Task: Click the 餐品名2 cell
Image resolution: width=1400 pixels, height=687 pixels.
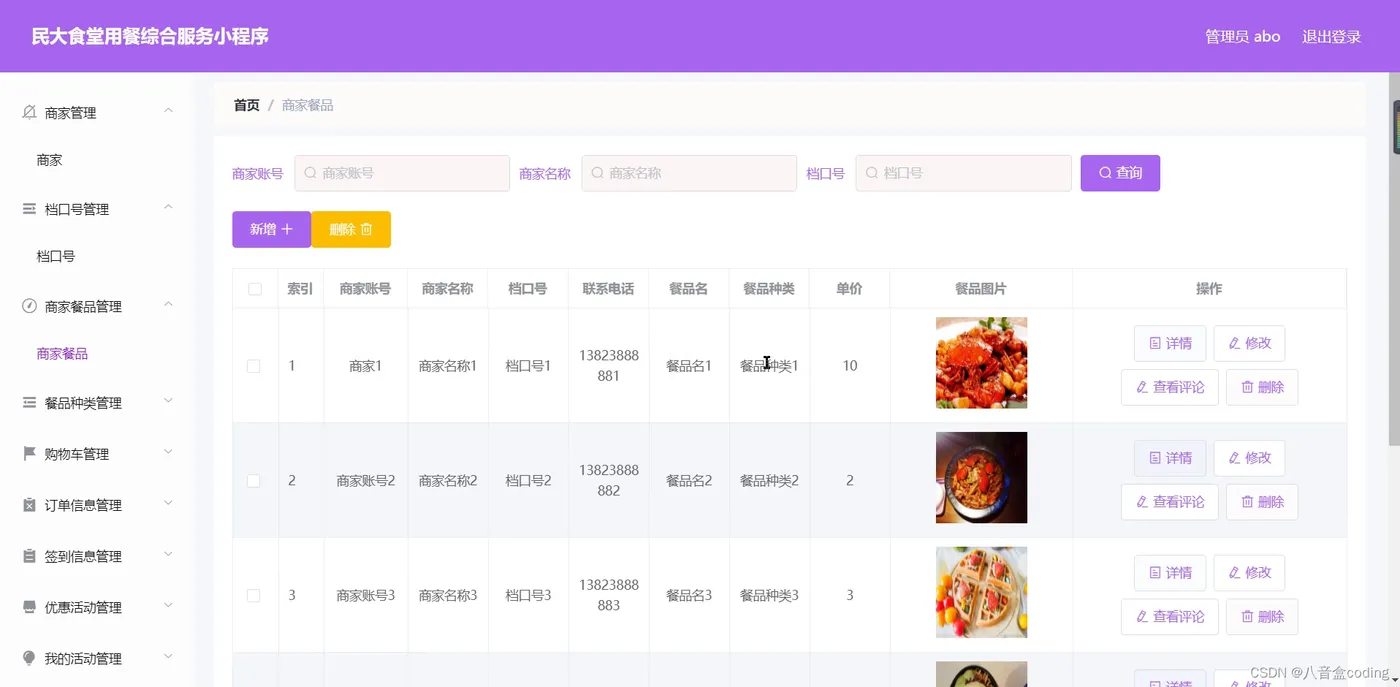Action: tap(689, 481)
